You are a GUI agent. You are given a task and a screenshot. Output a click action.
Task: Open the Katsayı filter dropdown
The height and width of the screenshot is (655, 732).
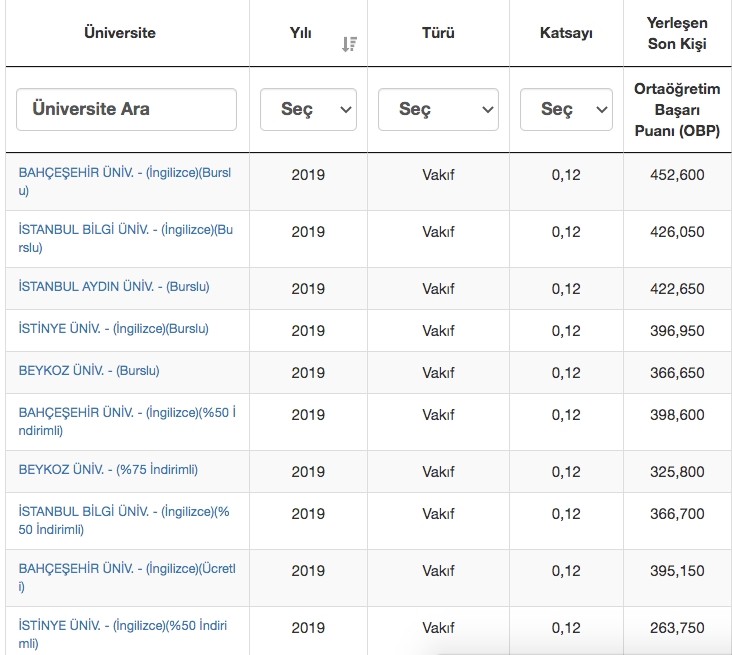point(565,109)
